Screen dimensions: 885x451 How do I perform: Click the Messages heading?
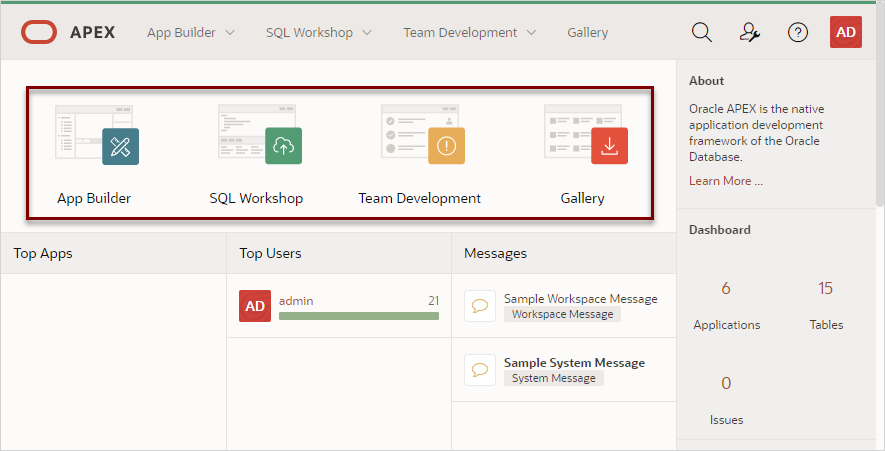tap(495, 253)
